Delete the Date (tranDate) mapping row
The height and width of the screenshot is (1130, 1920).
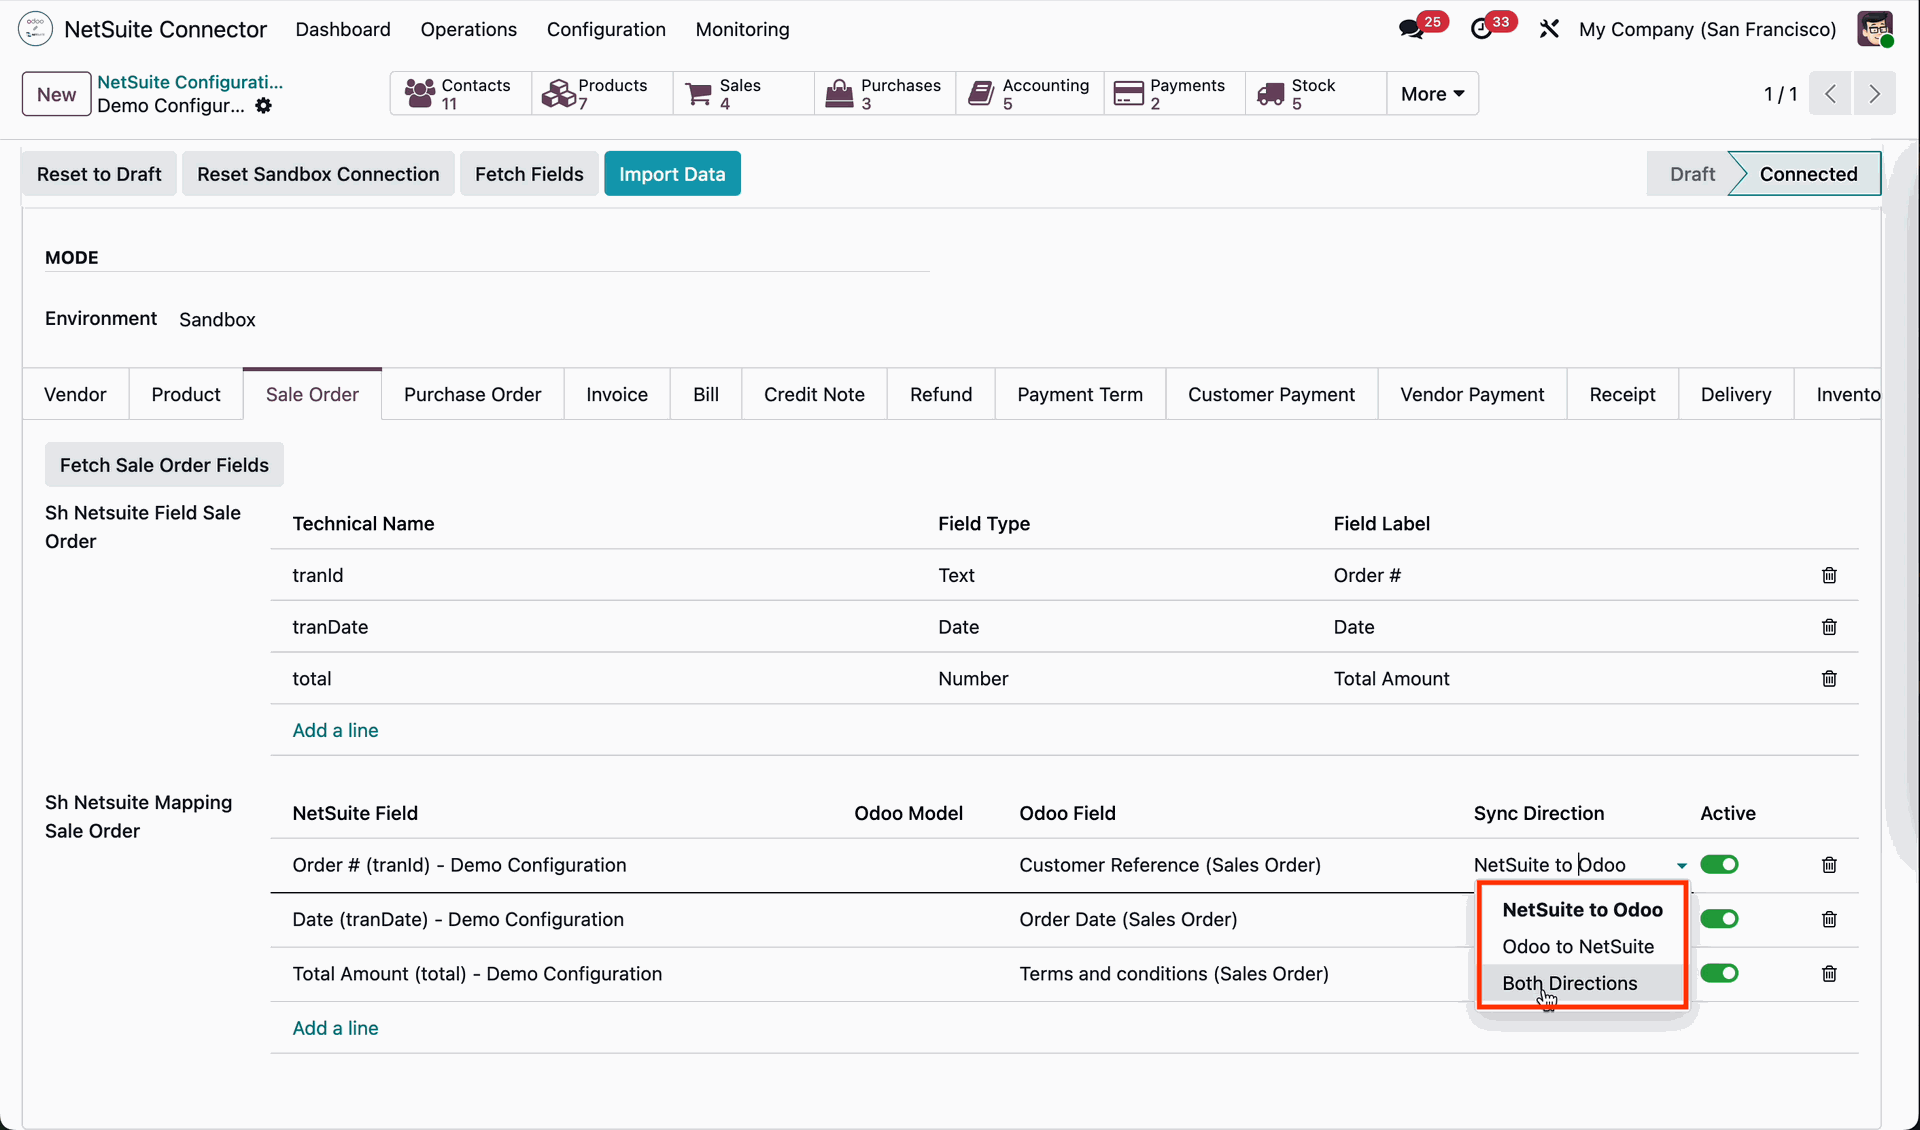(x=1829, y=919)
